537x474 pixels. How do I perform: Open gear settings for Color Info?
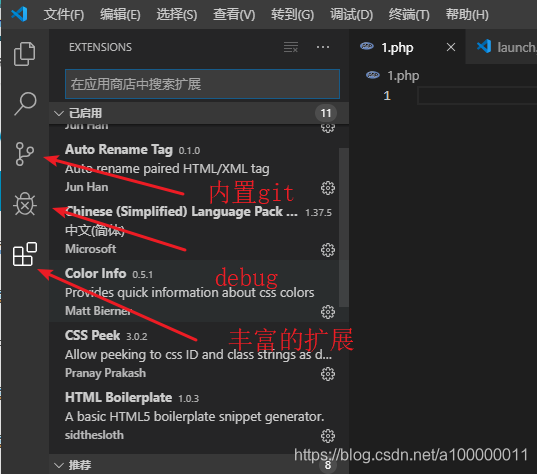tap(328, 312)
